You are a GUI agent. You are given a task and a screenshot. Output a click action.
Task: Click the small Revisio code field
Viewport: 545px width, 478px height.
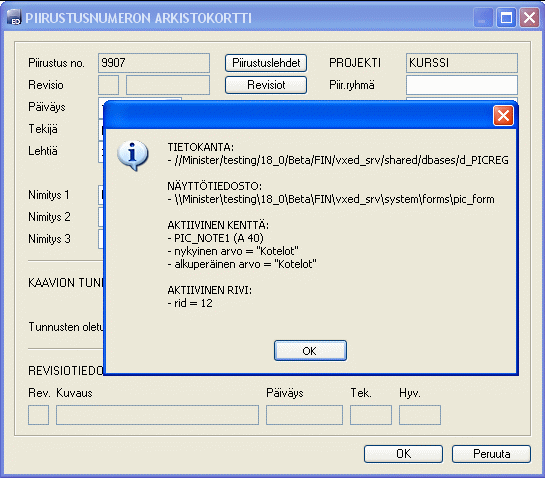[108, 85]
